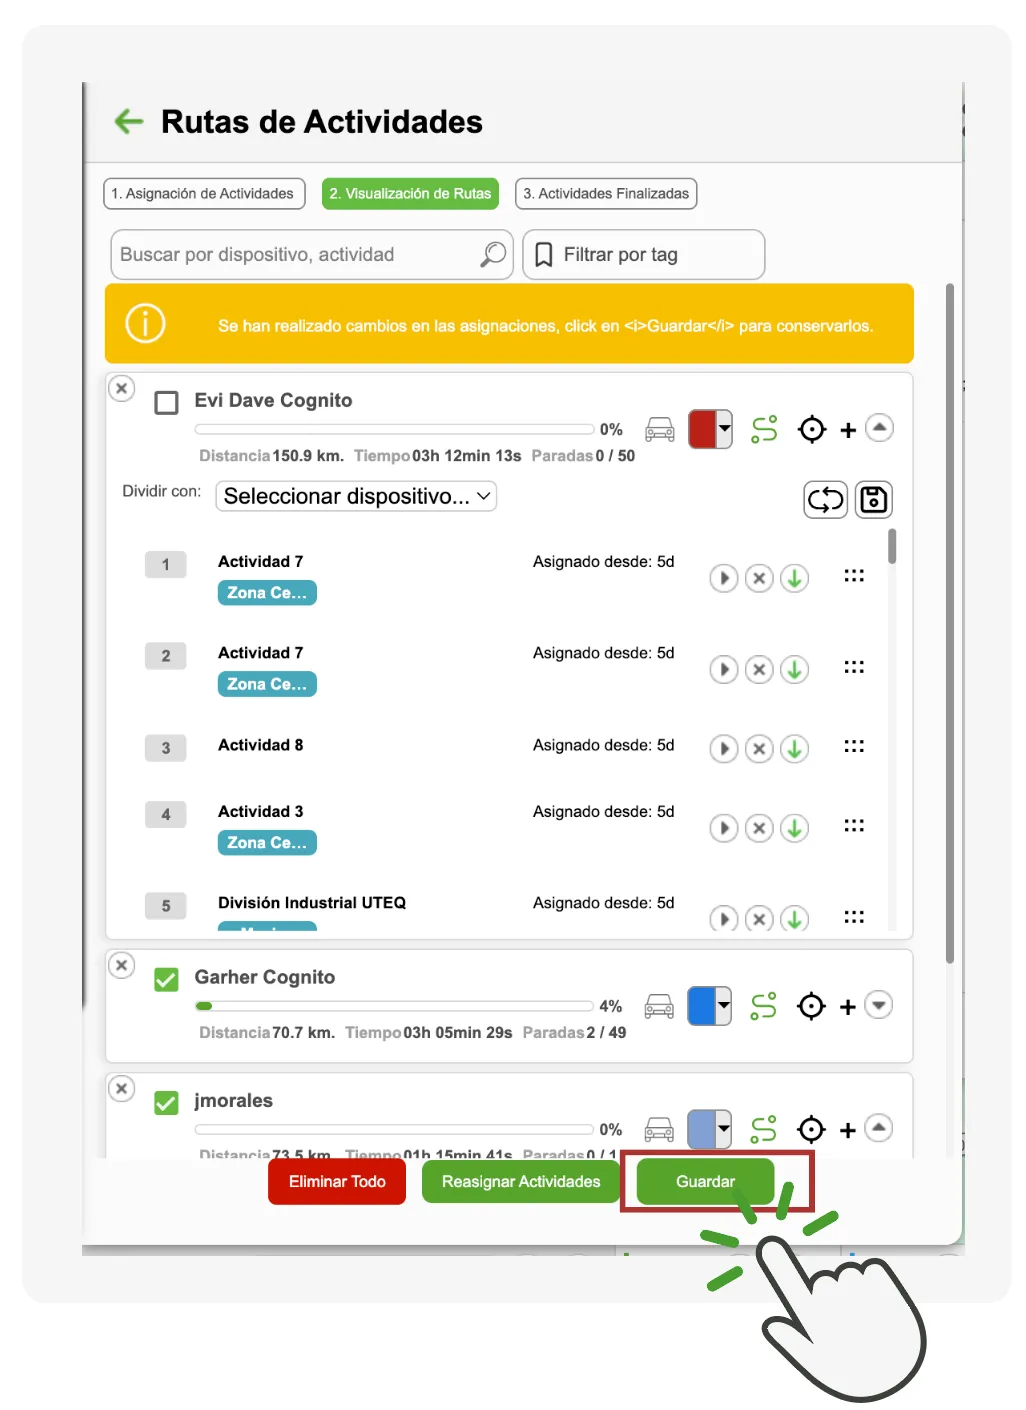Expand the Garher Cognito route card
This screenshot has width=1026, height=1410.
click(878, 1004)
